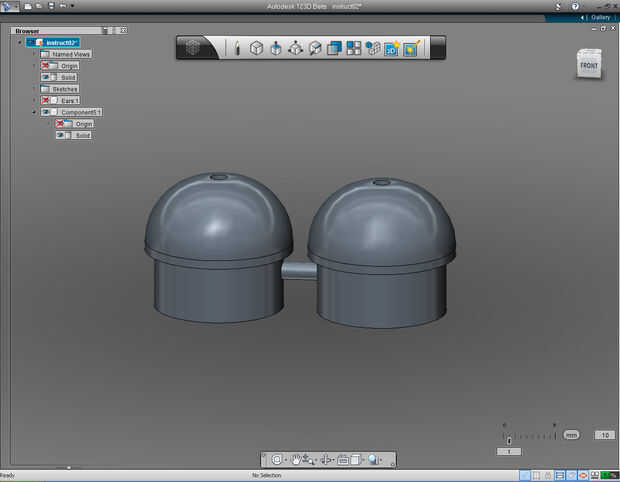Viewport: 620px width, 482px height.
Task: Click the Pattern tool grid icon
Action: (x=354, y=47)
